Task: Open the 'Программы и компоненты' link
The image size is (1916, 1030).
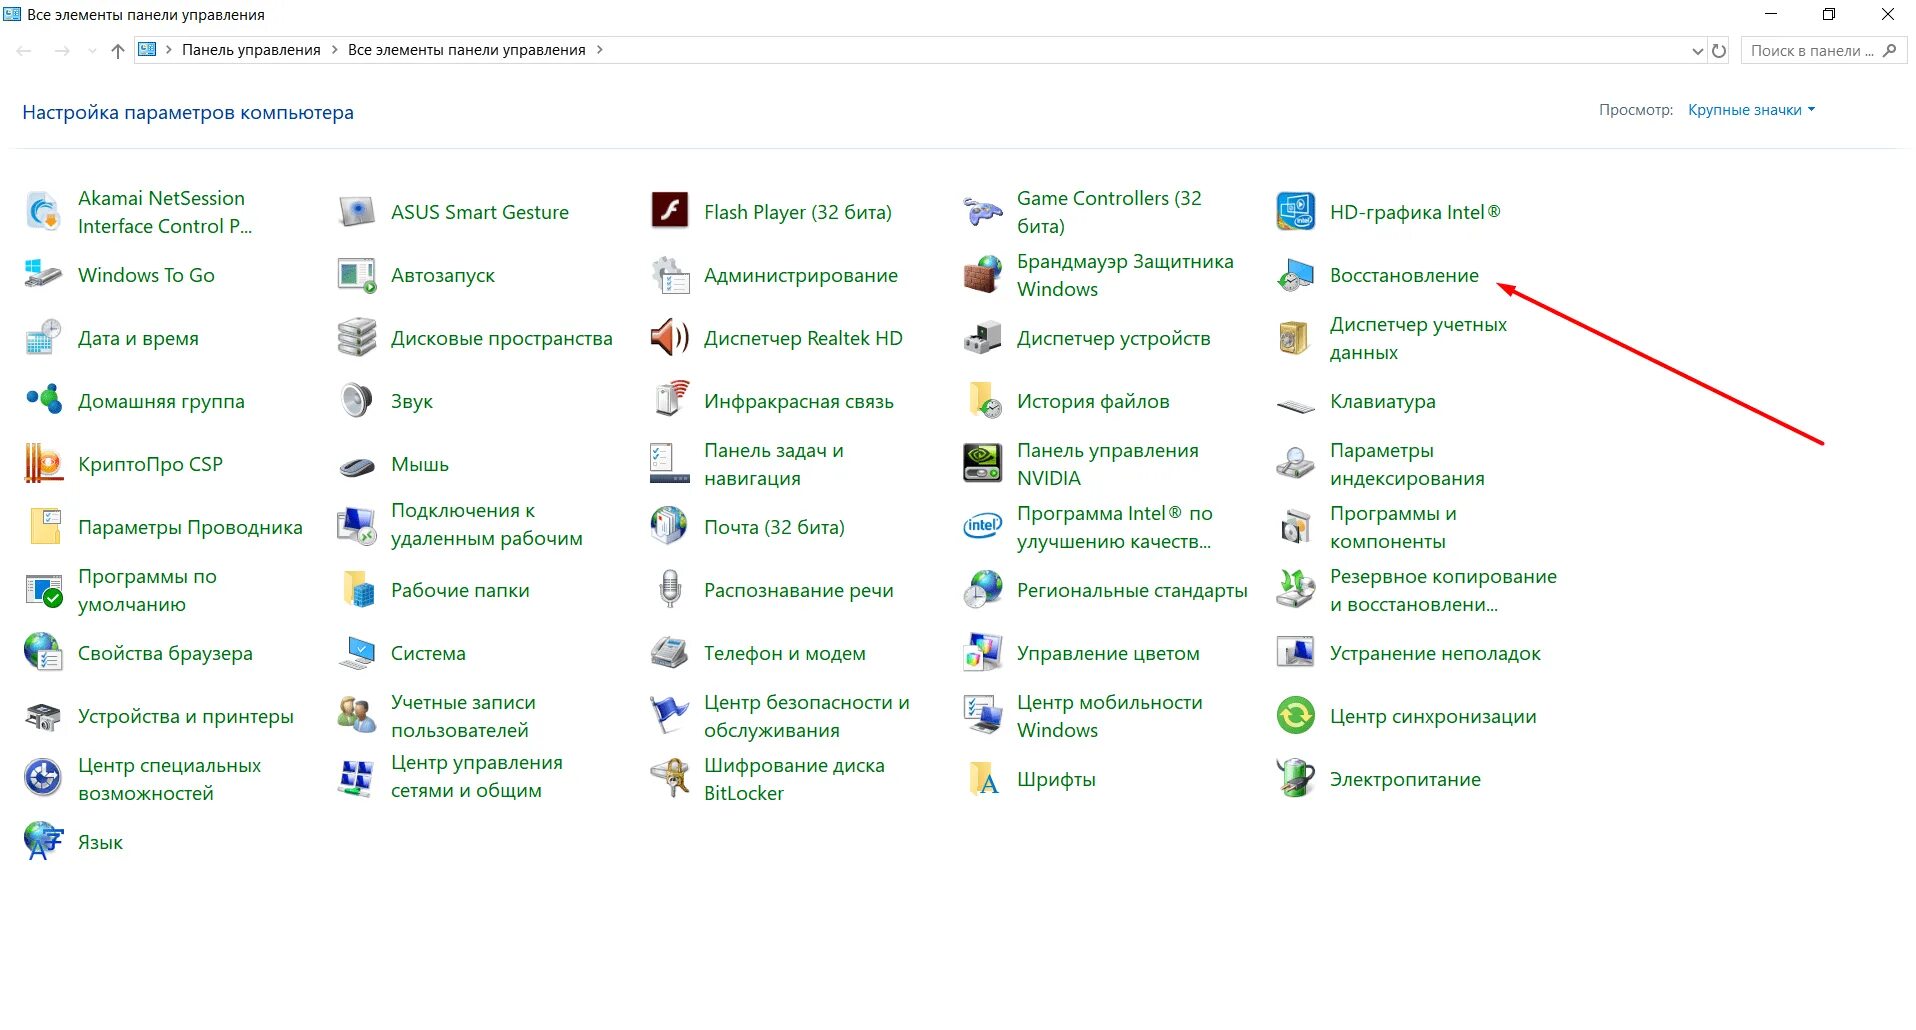Action: pyautogui.click(x=1393, y=527)
